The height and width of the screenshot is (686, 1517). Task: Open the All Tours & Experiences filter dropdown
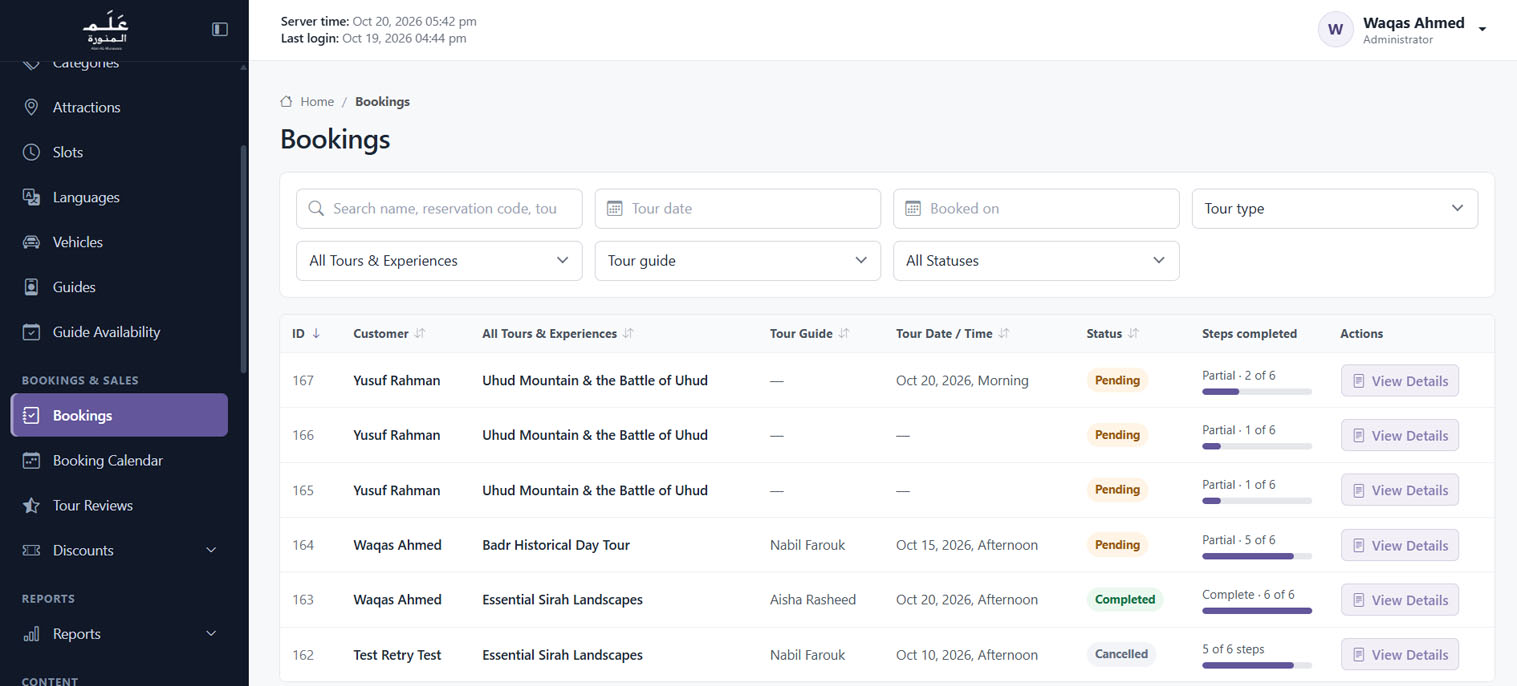[x=439, y=260]
